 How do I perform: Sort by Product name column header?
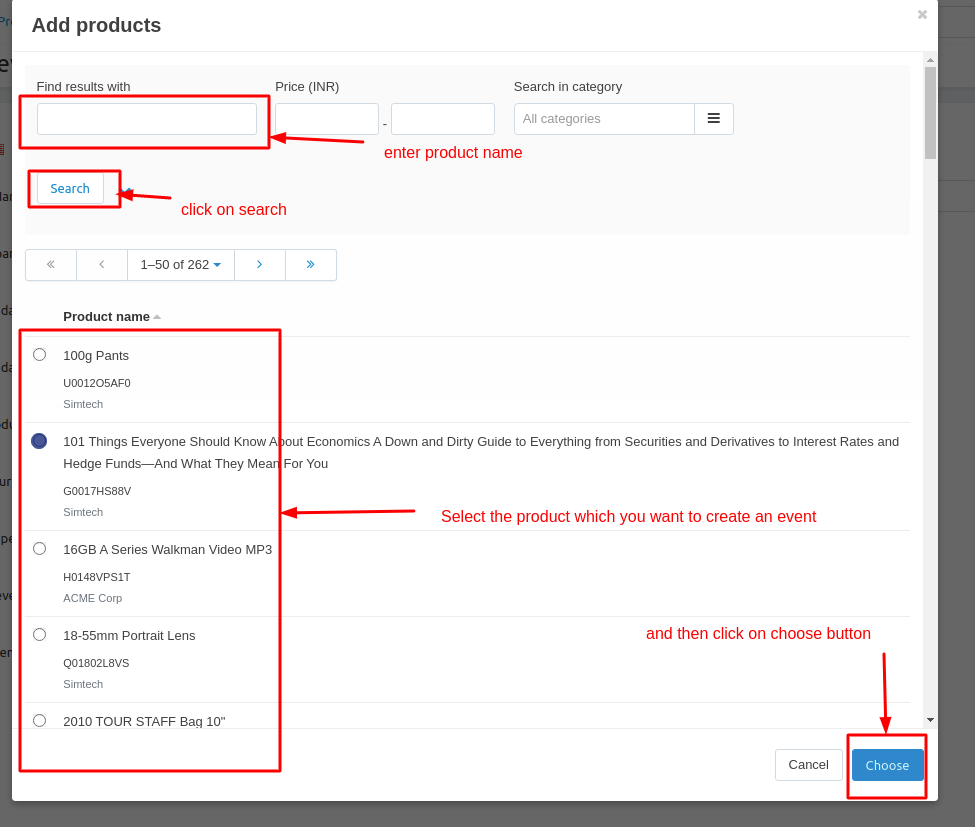pos(107,317)
